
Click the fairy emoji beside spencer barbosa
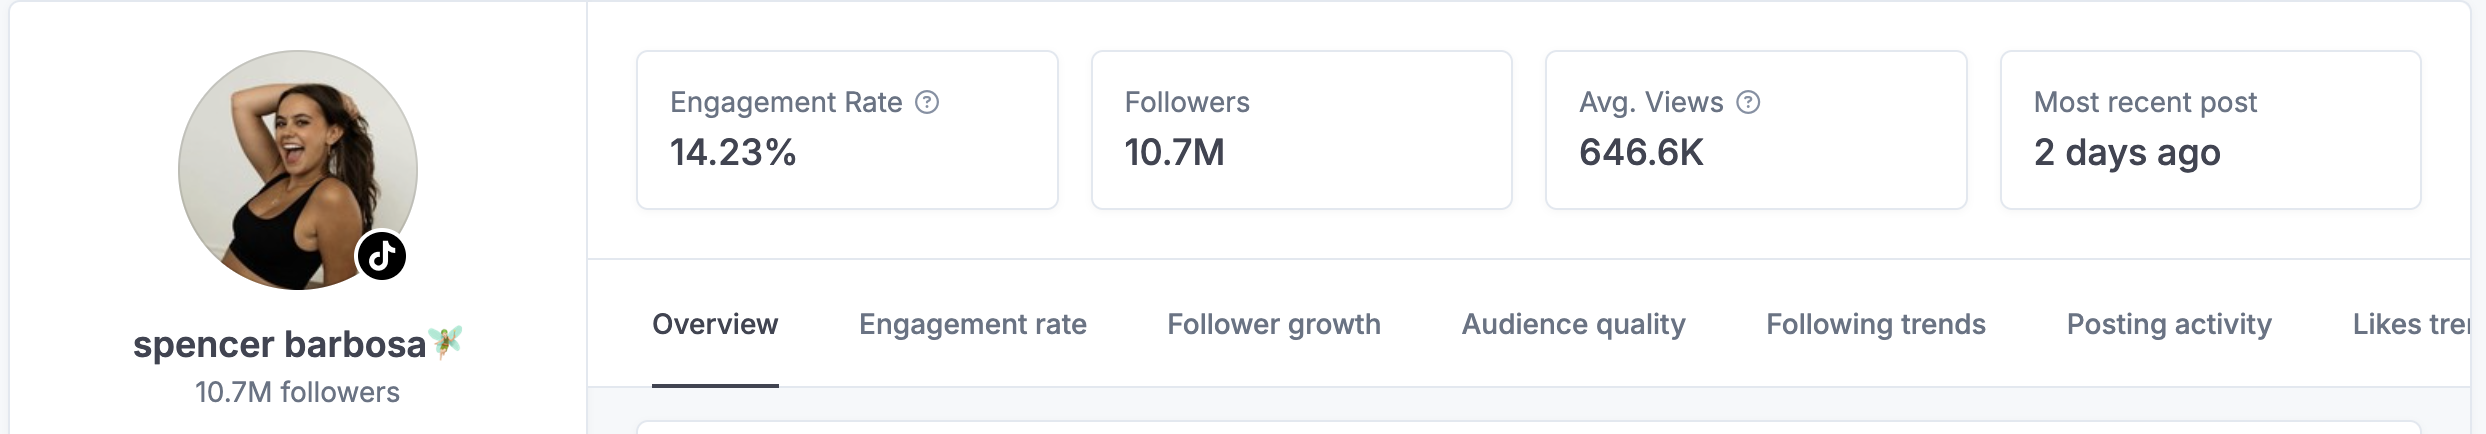[446, 342]
